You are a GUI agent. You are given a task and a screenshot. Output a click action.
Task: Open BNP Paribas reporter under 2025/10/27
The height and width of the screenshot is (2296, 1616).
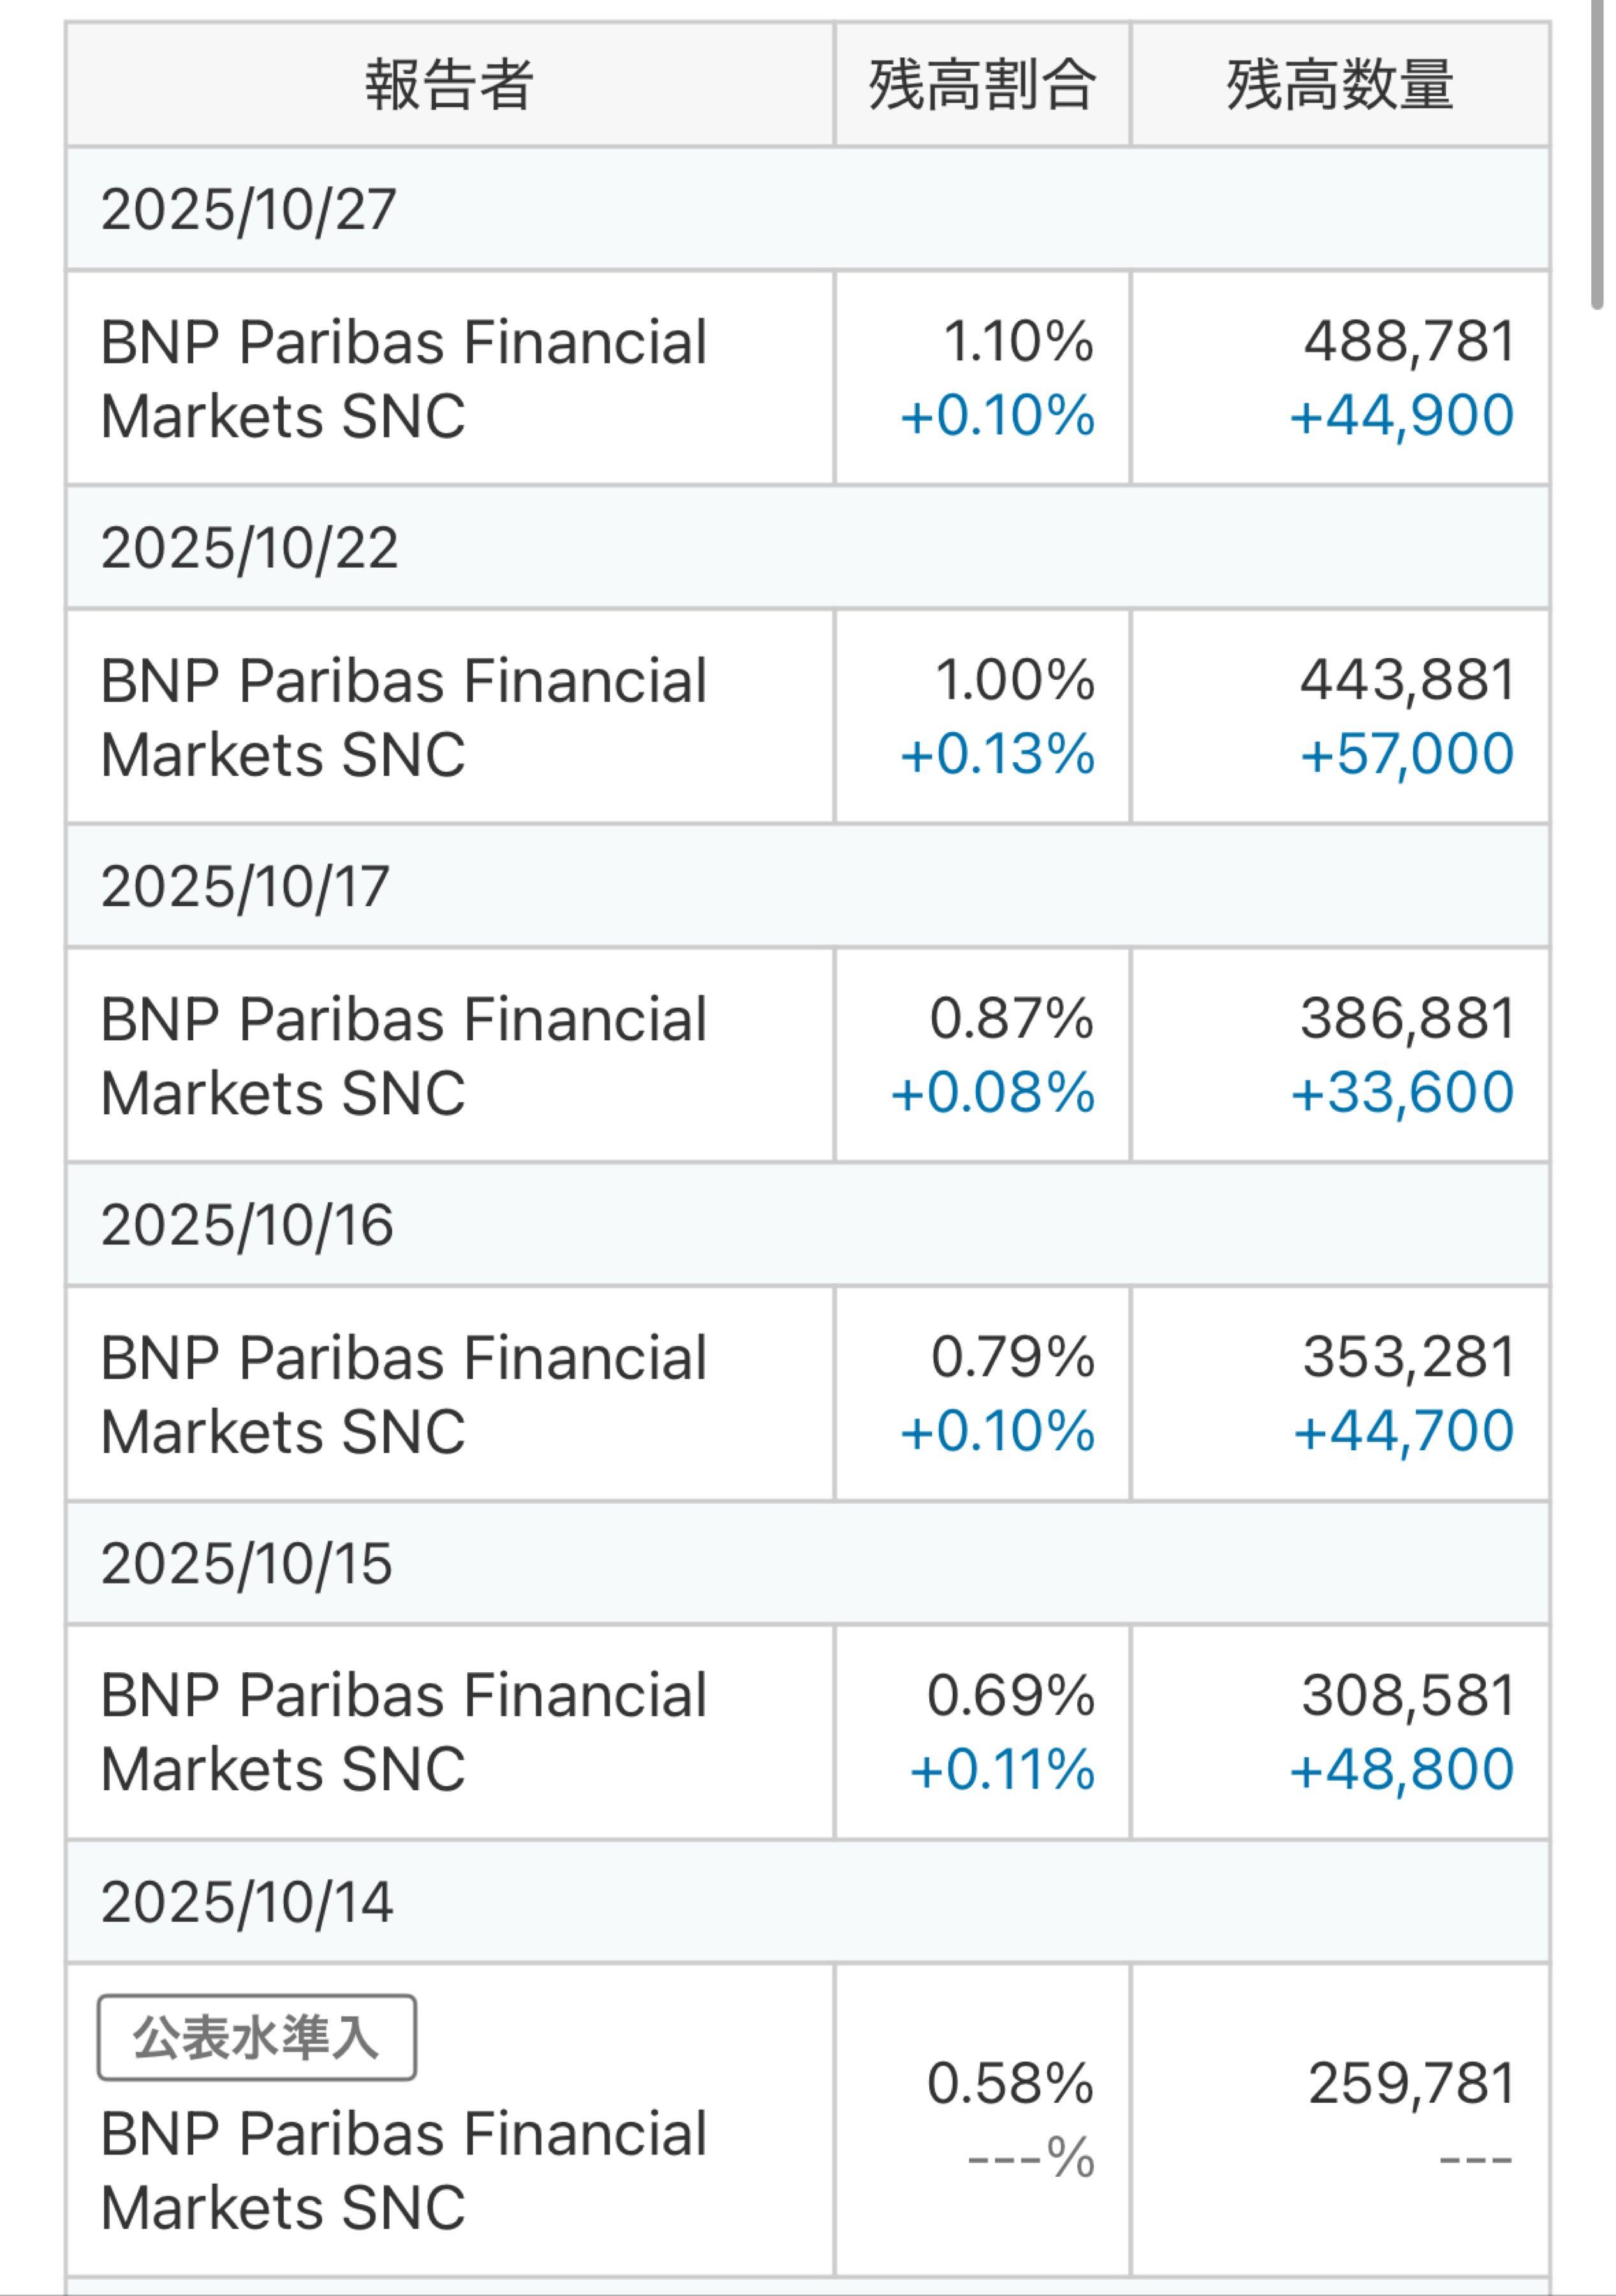404,379
